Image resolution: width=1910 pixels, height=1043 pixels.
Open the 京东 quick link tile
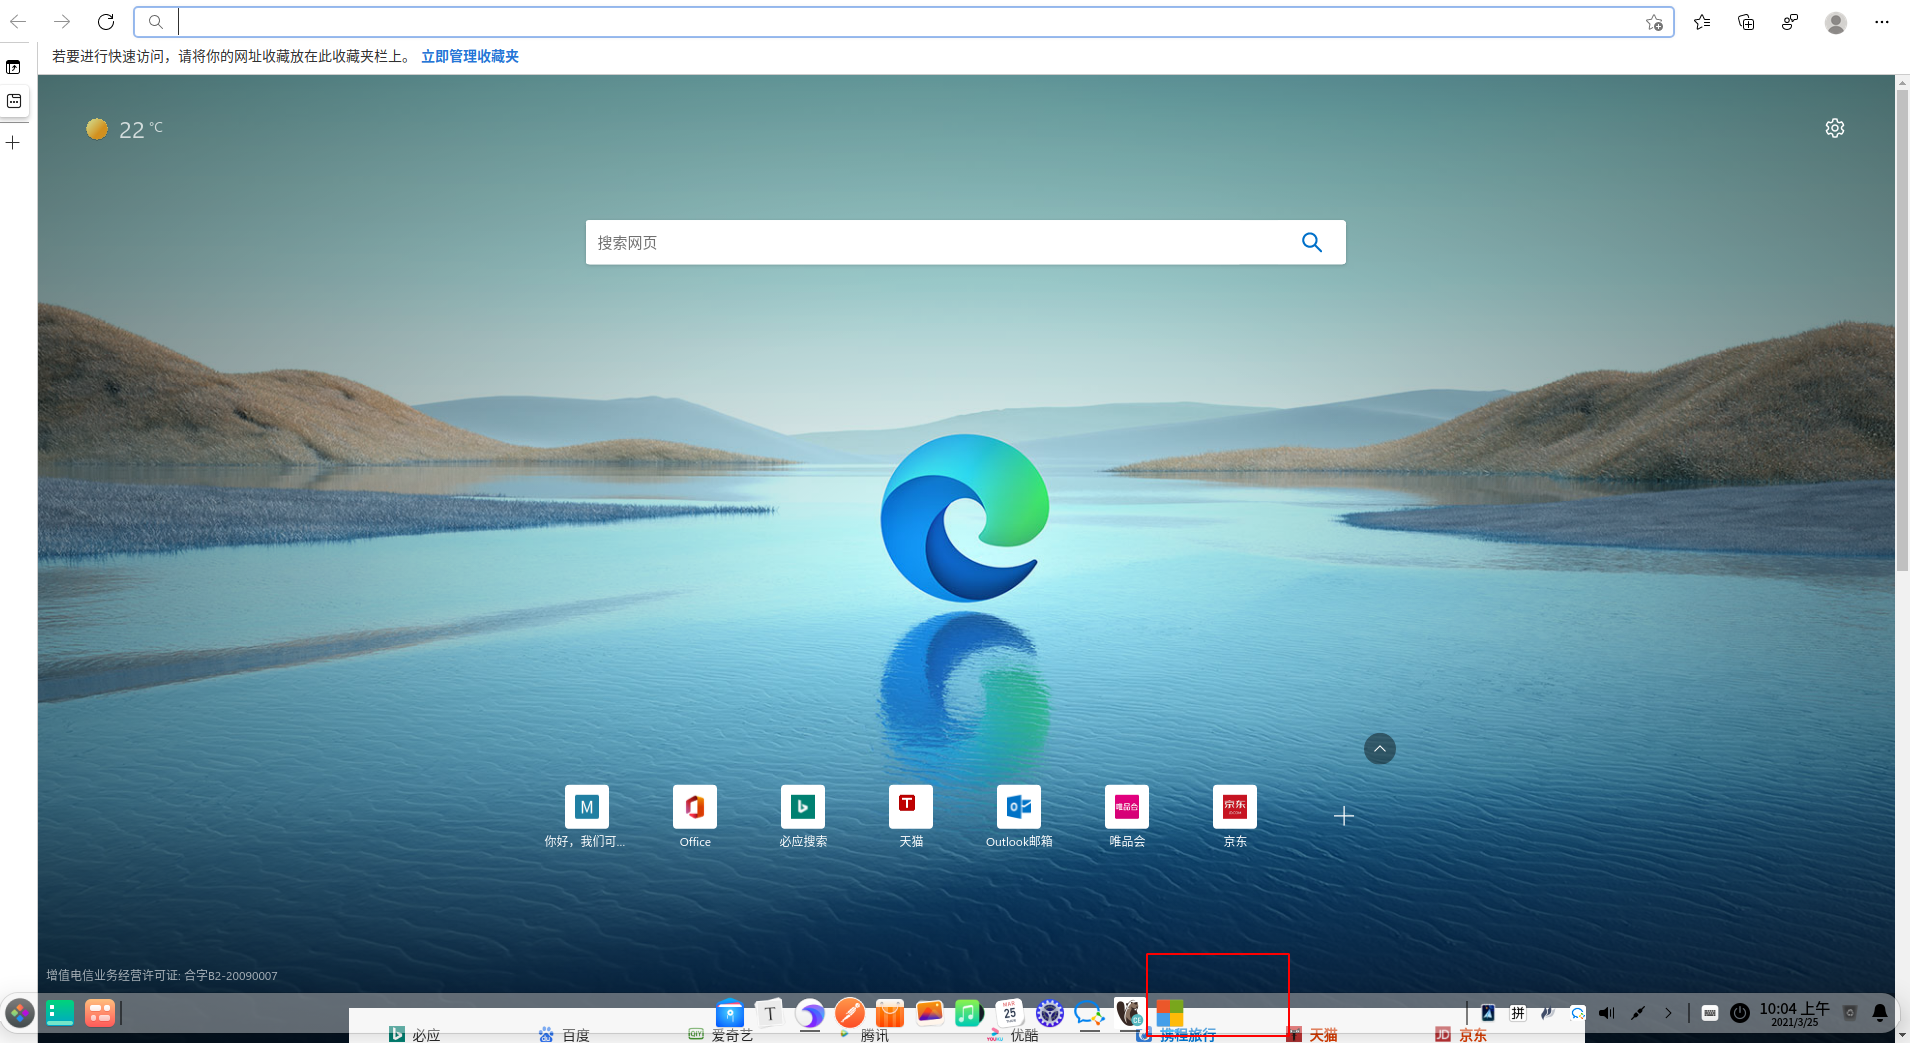[1235, 817]
